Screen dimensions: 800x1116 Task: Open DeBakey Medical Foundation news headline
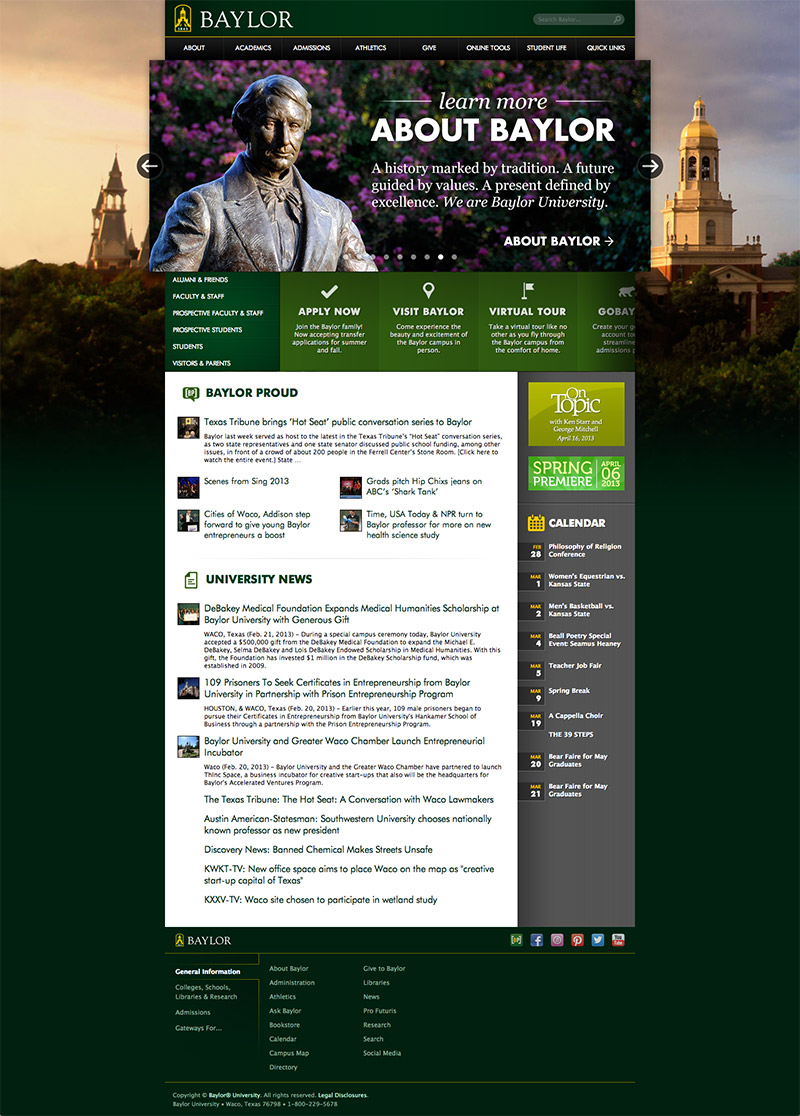tap(352, 614)
